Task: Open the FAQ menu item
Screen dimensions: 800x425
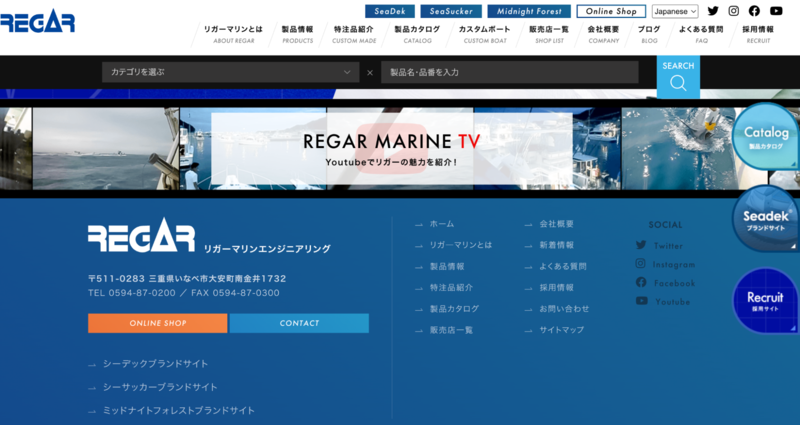Action: [x=701, y=35]
